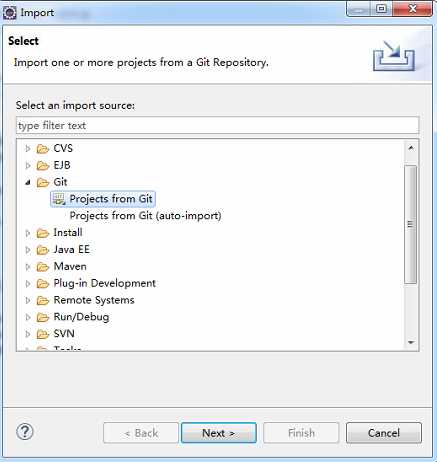Click the SVN folder icon
Viewport: 437px width, 462px height.
(x=43, y=334)
